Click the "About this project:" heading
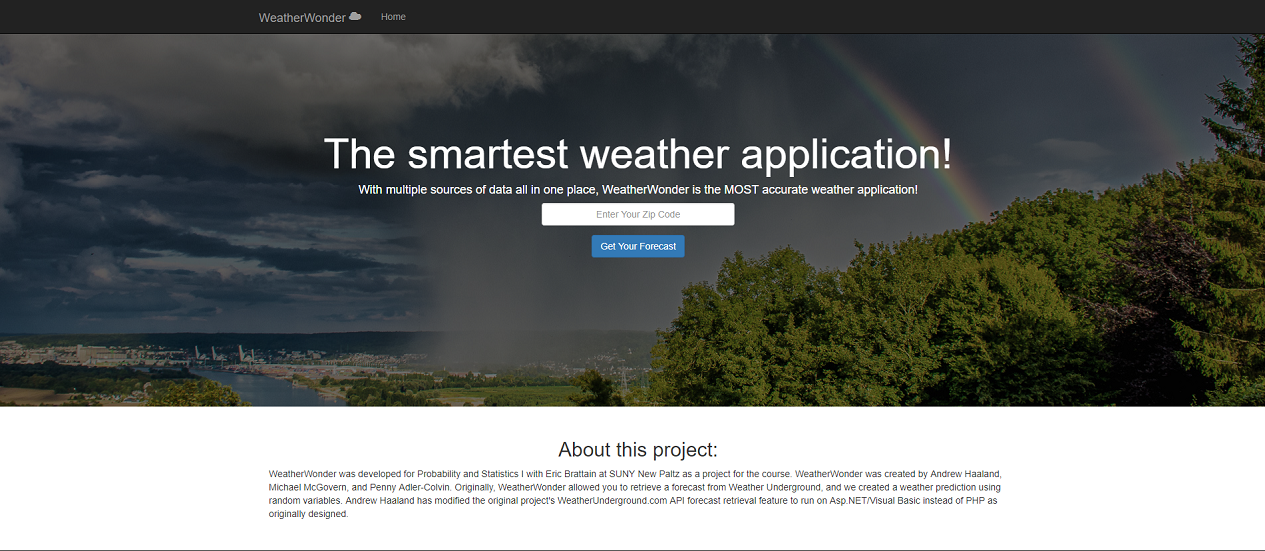Screen dimensions: 1265x551 pos(638,449)
